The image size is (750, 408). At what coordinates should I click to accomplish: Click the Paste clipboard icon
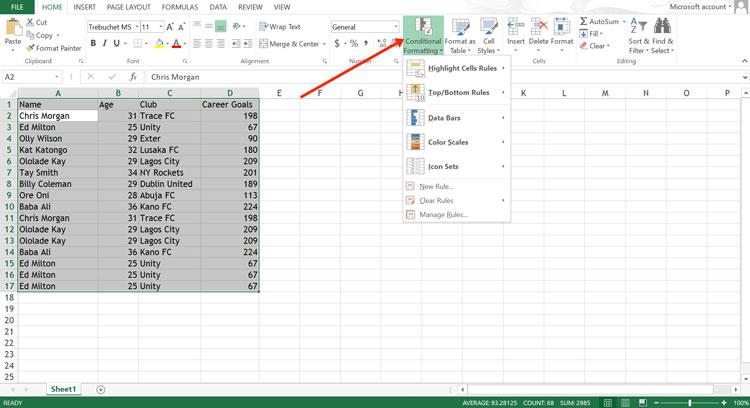(x=13, y=28)
